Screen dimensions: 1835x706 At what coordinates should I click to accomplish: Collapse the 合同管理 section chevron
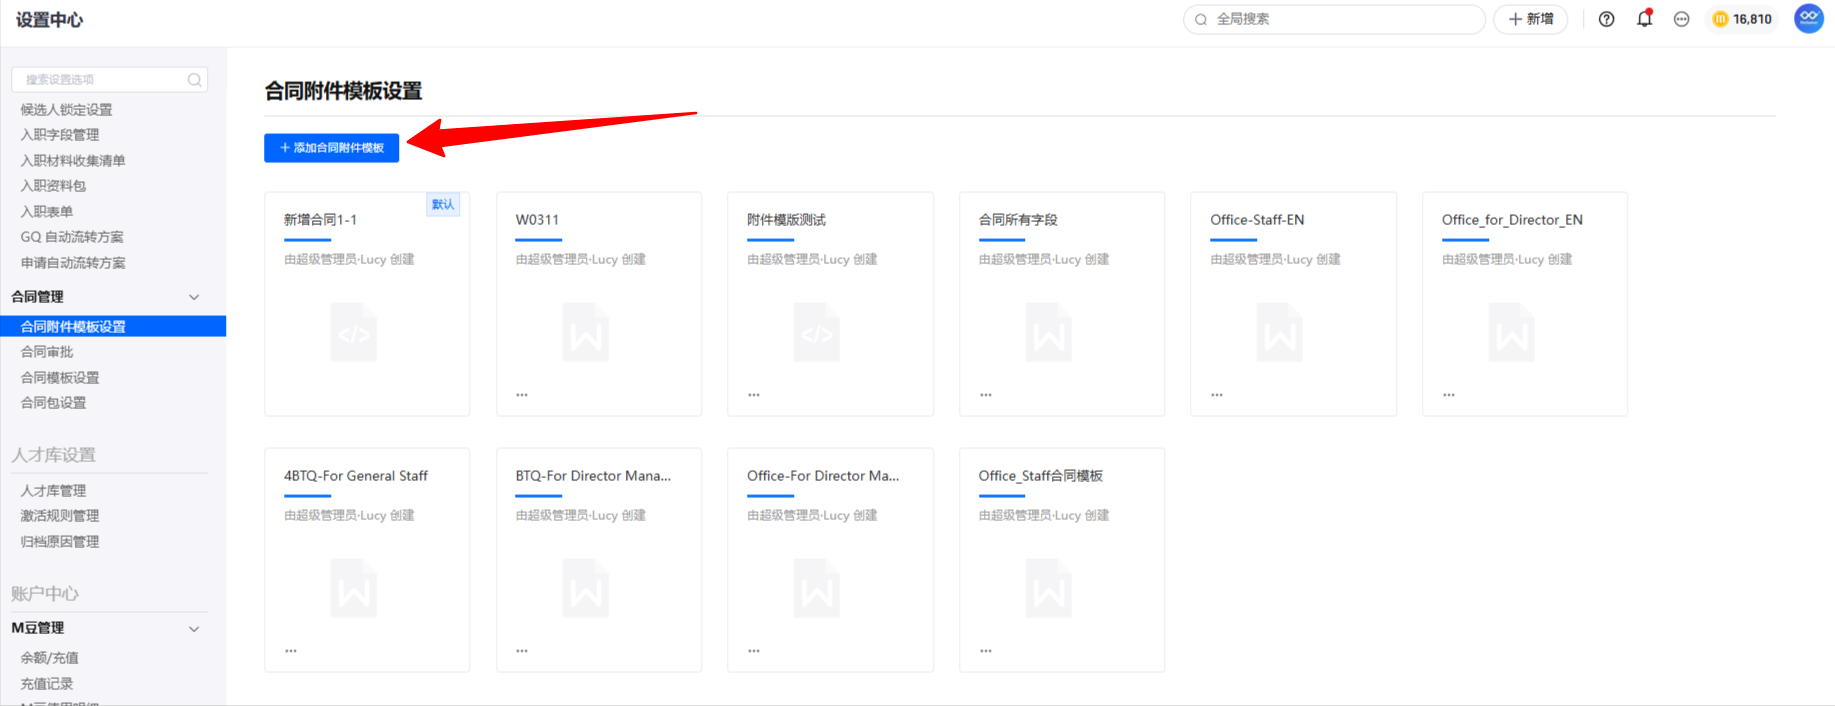tap(194, 297)
